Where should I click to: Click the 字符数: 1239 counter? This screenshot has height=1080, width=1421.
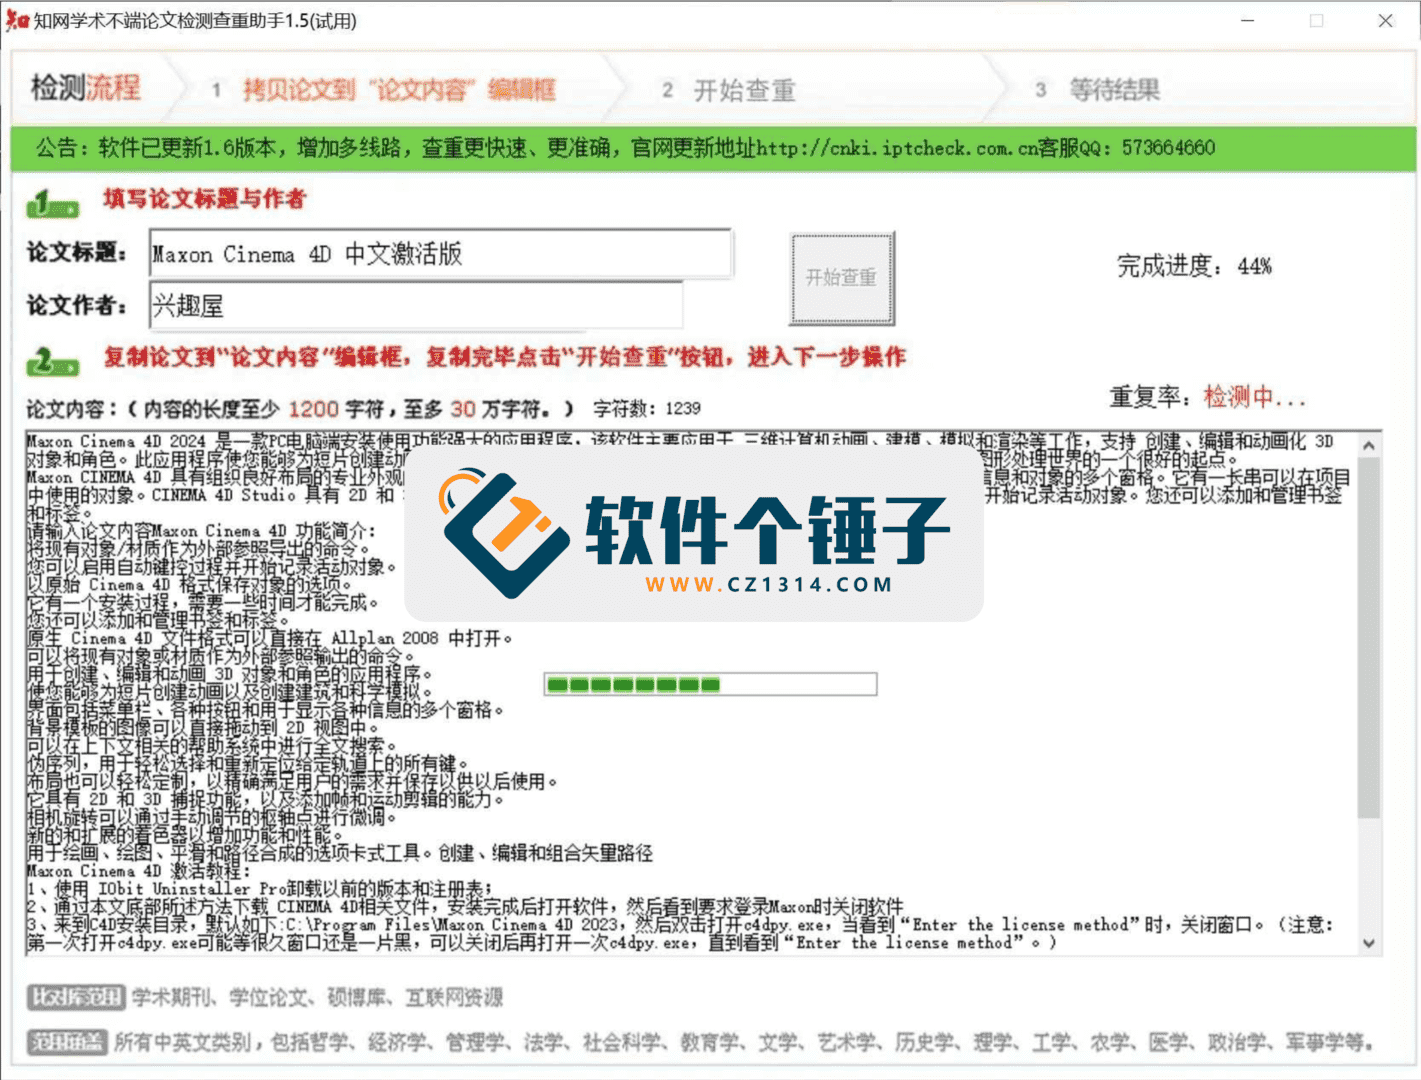pos(647,409)
